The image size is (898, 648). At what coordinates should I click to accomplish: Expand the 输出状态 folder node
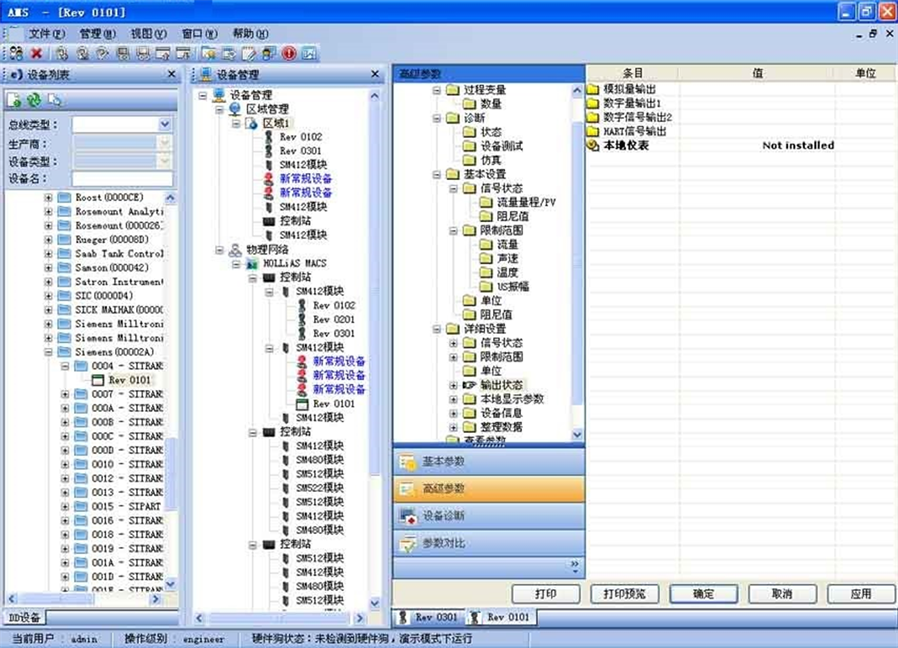pos(453,385)
